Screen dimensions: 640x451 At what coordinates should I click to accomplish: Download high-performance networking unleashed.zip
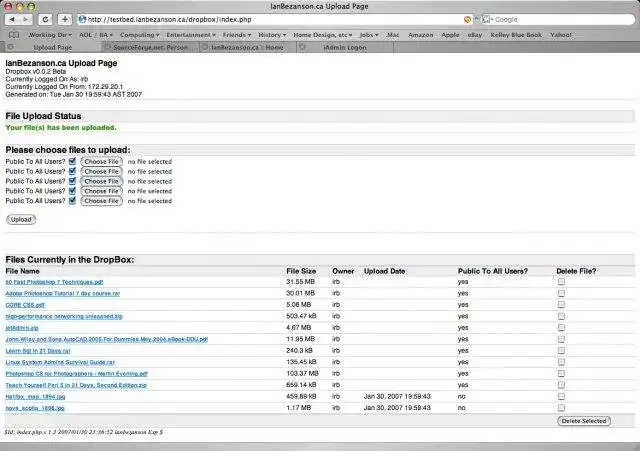[64, 316]
